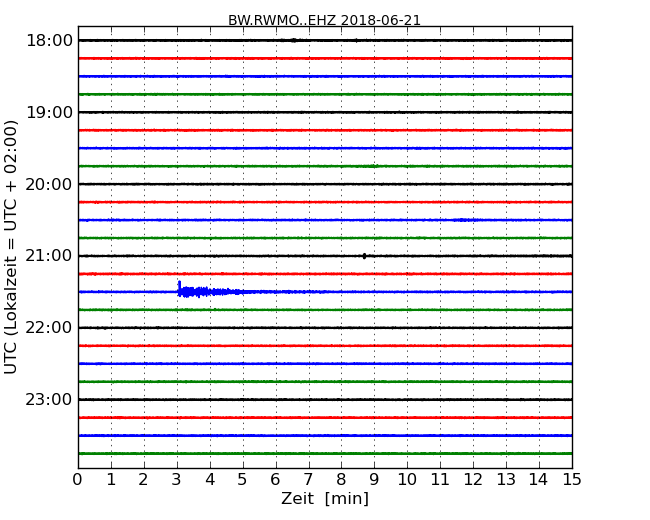Click the x-axis tick label "5"

243,480
